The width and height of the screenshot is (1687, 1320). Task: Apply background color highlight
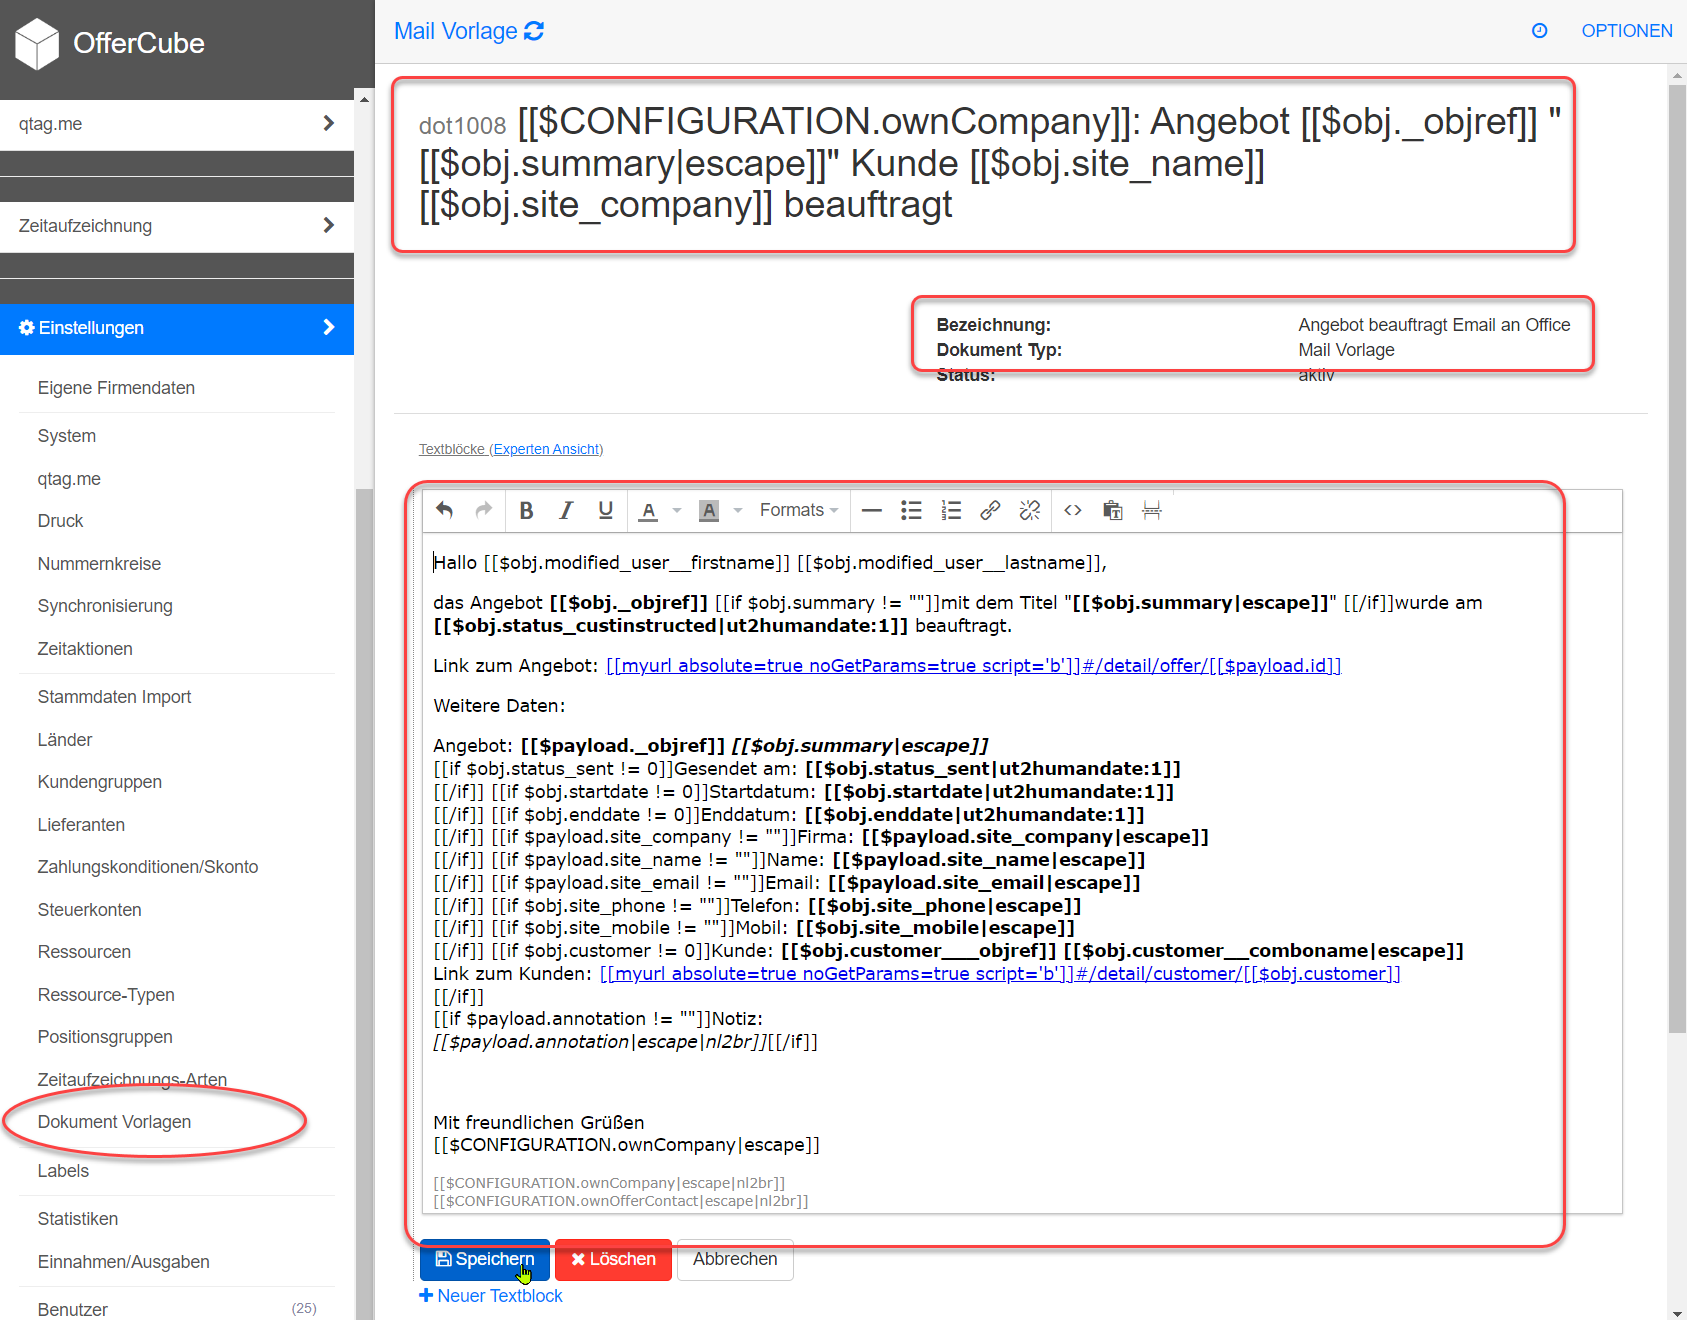(709, 510)
